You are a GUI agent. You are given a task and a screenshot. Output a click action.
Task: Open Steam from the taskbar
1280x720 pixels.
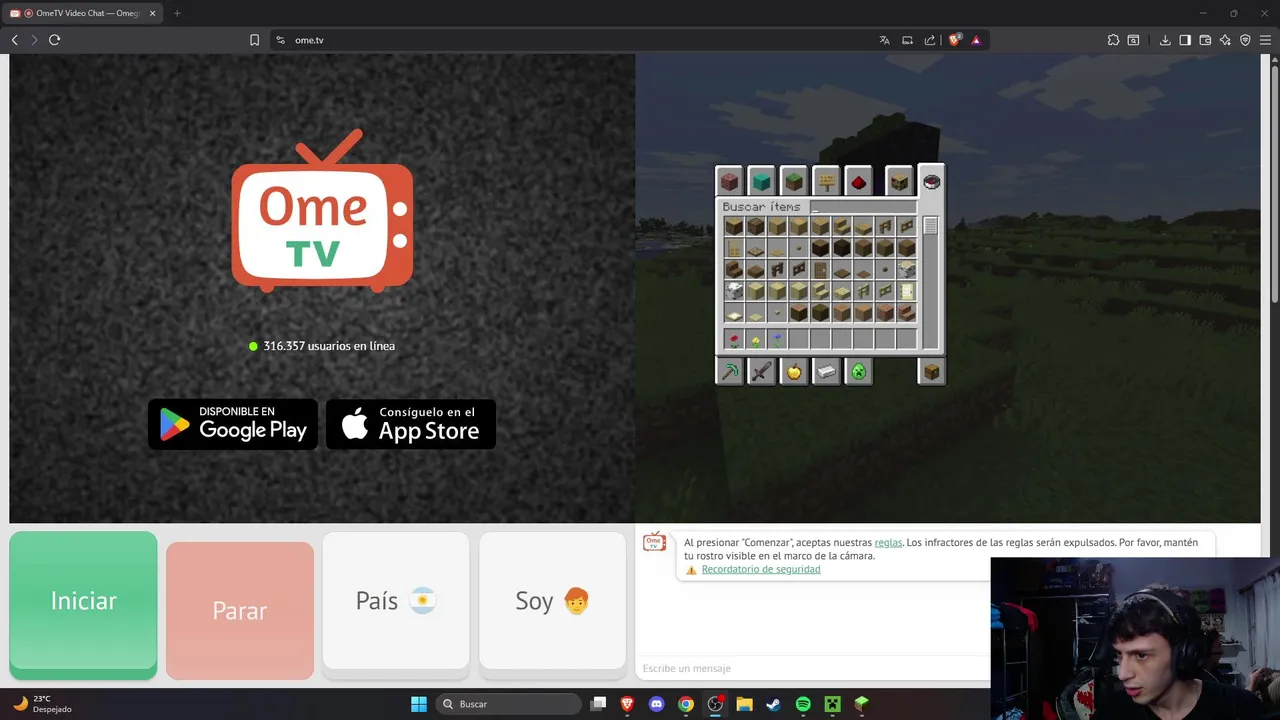coord(773,704)
